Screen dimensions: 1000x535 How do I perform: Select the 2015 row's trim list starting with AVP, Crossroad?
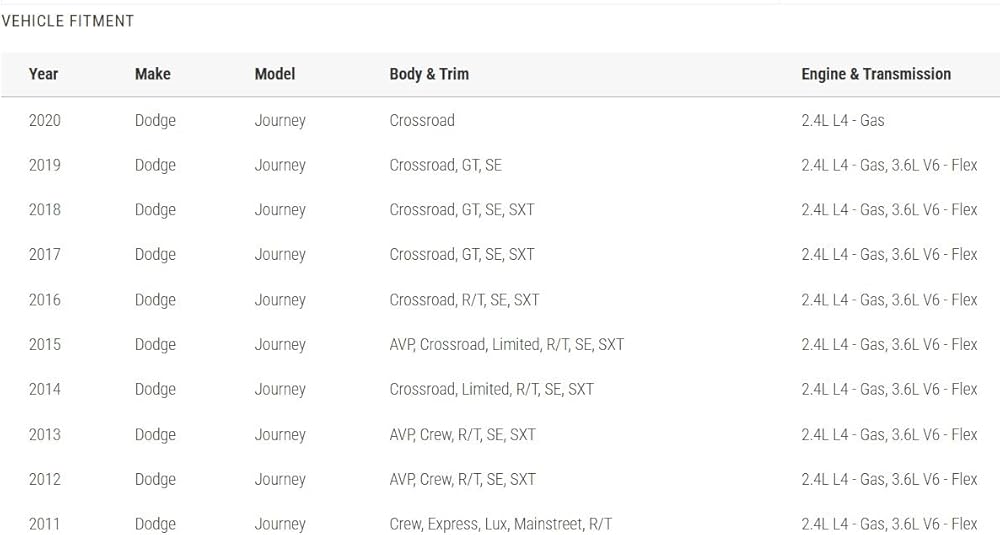tap(506, 344)
